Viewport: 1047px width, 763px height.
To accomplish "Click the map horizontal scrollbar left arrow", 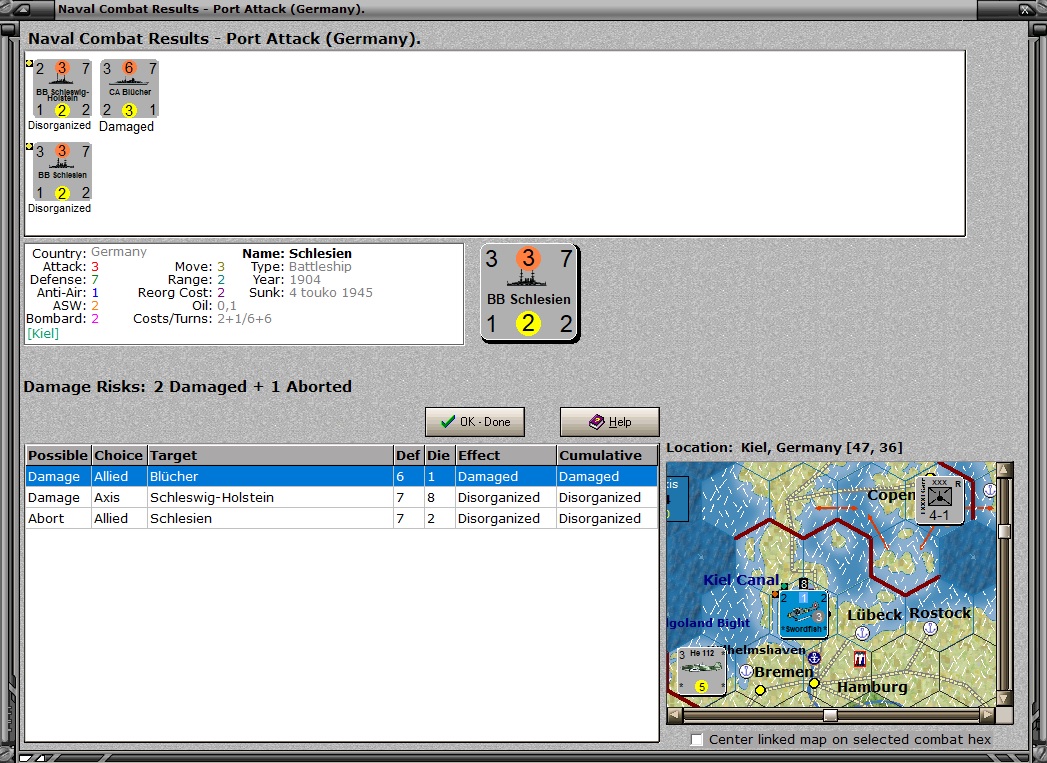I will [x=675, y=715].
